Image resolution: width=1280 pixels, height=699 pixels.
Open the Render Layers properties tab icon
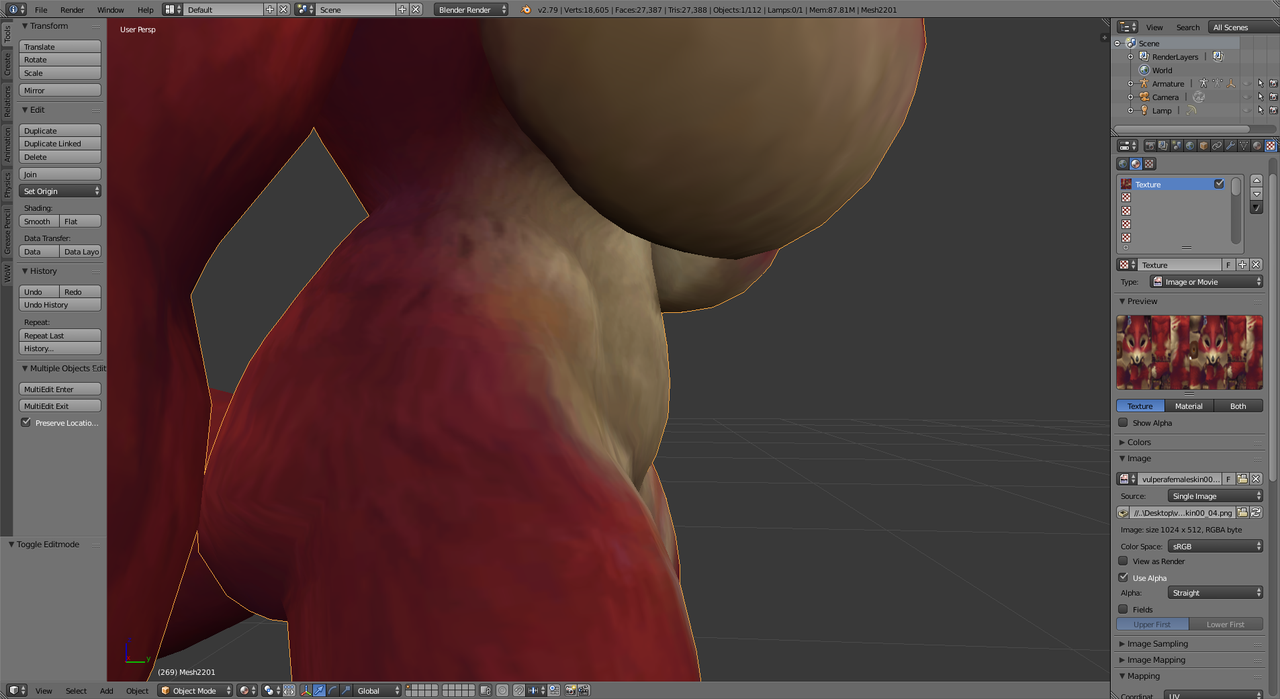coord(1163,145)
